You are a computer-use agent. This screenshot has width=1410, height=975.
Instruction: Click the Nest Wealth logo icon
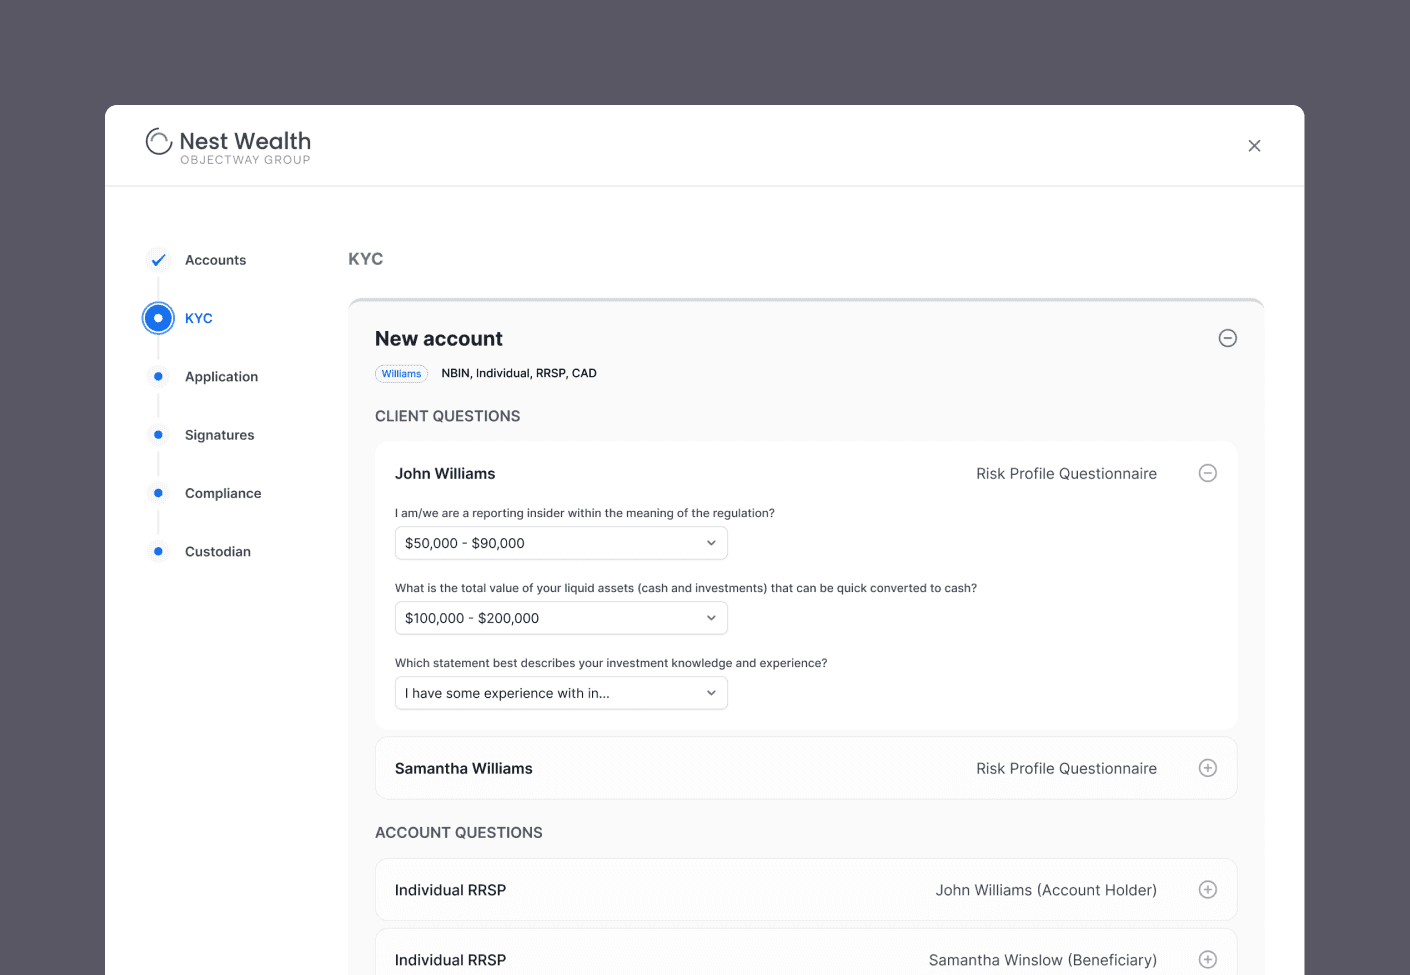coord(159,141)
